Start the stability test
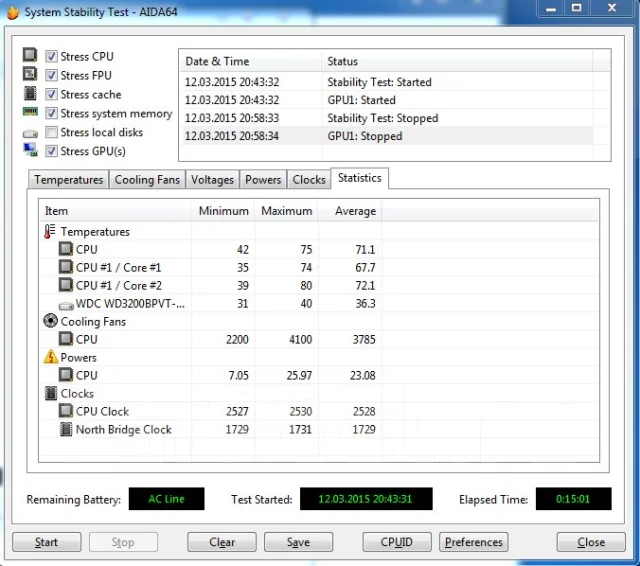Viewport: 640px width, 566px height. click(x=47, y=542)
